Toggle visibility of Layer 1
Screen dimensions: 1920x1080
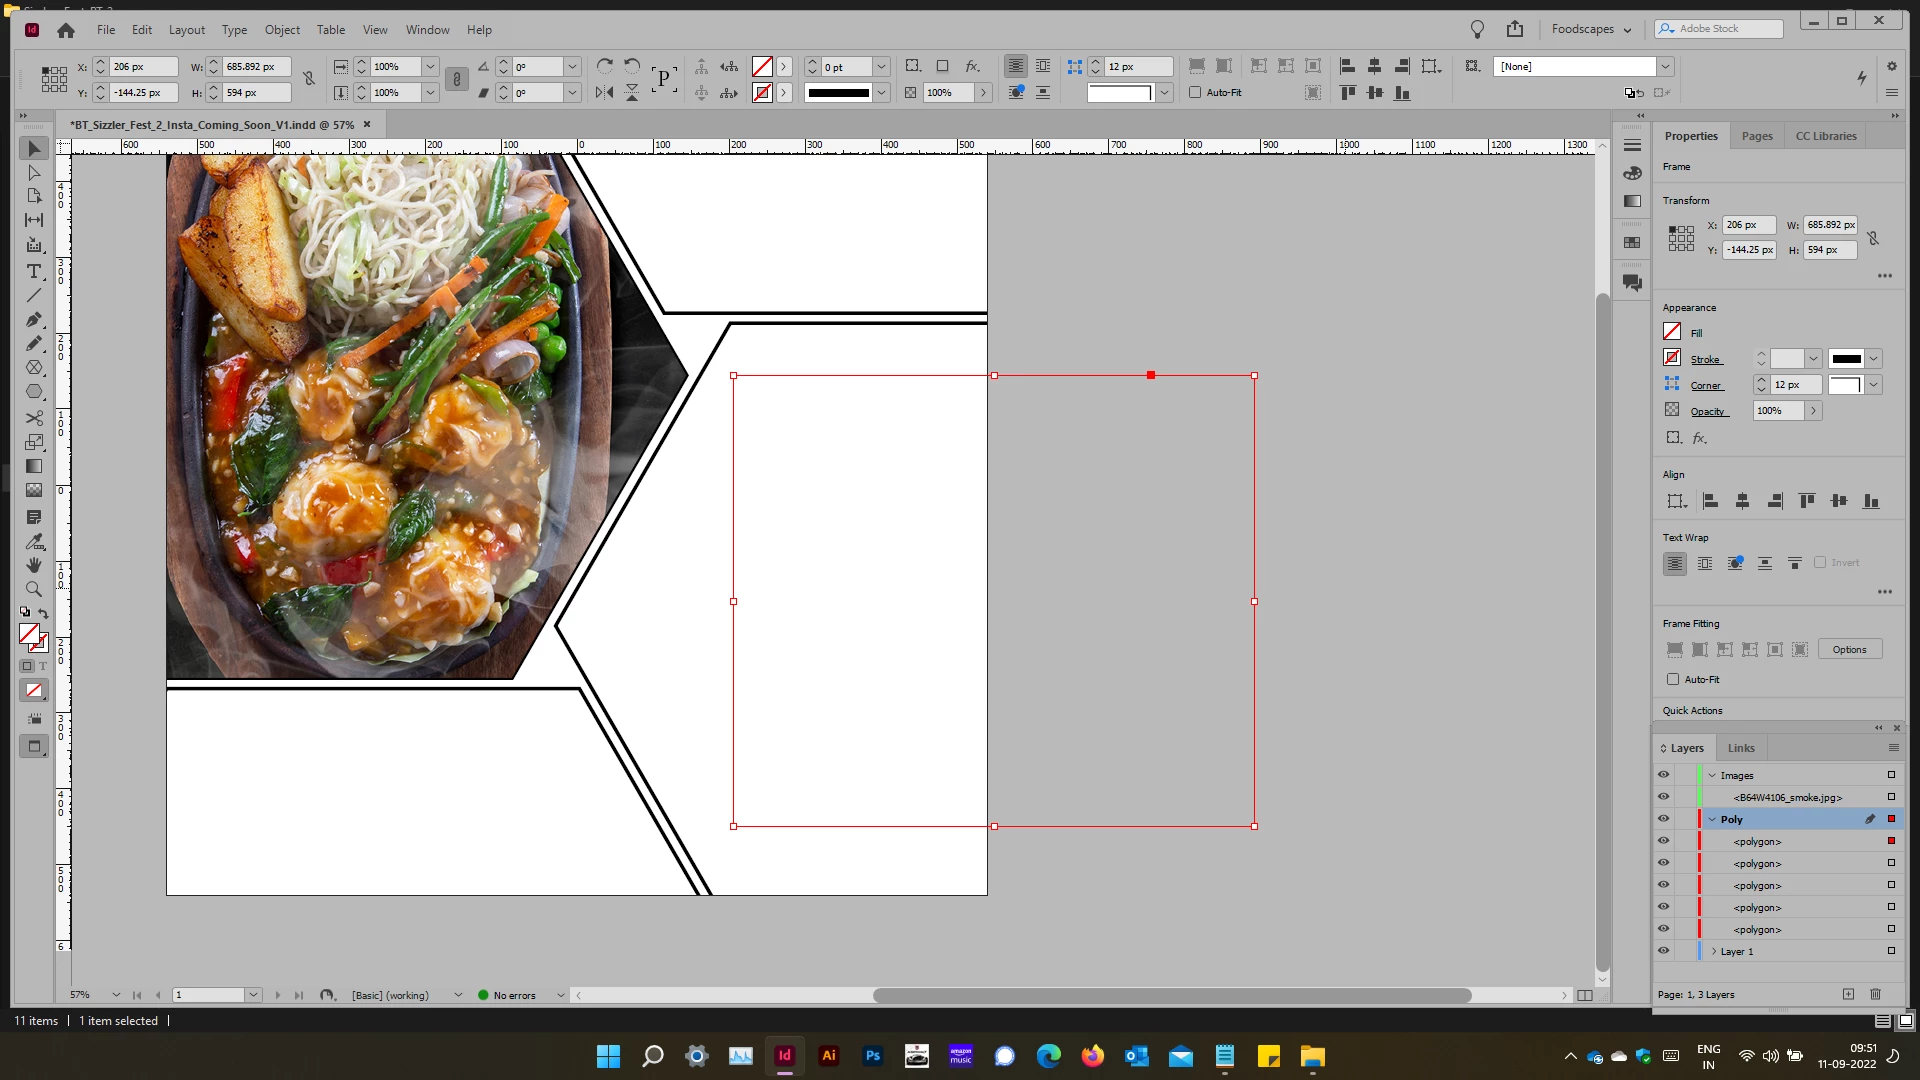coord(1663,952)
